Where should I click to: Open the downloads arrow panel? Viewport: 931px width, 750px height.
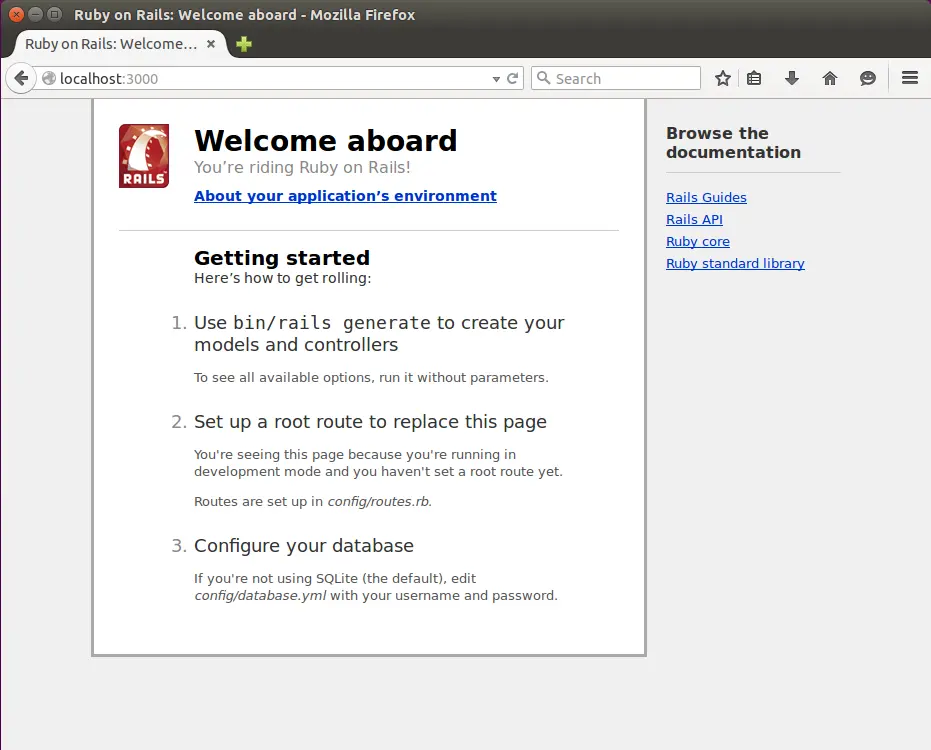pyautogui.click(x=792, y=78)
